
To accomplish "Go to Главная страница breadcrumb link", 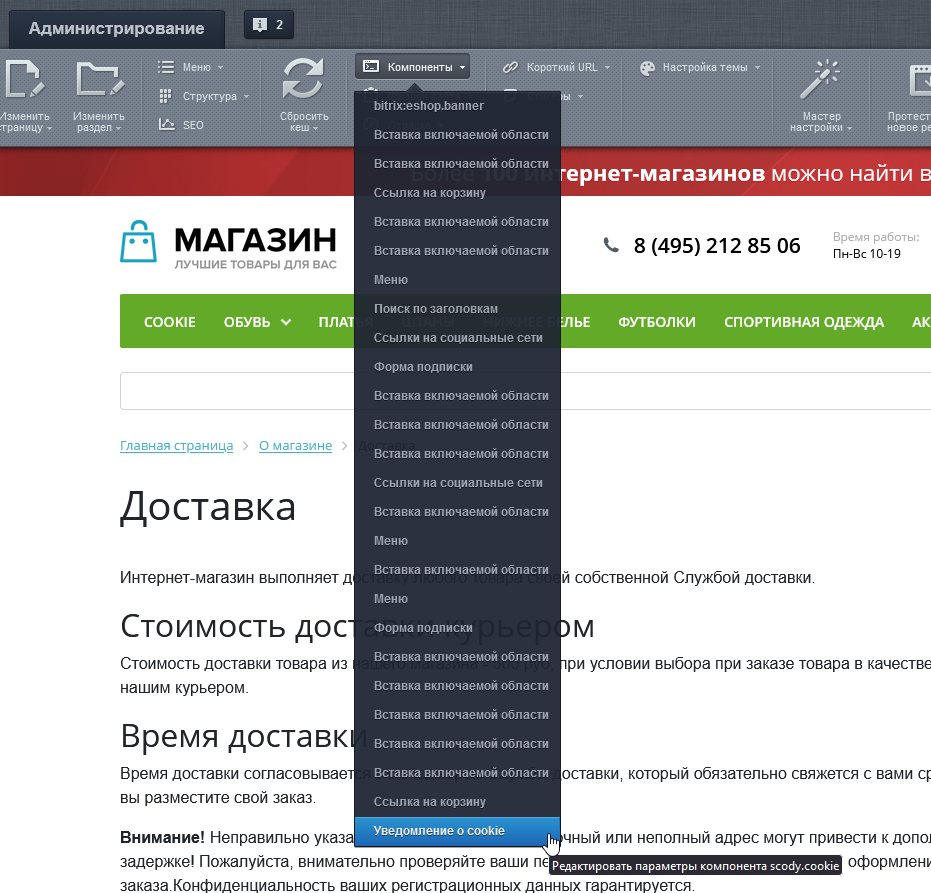I will [x=176, y=445].
